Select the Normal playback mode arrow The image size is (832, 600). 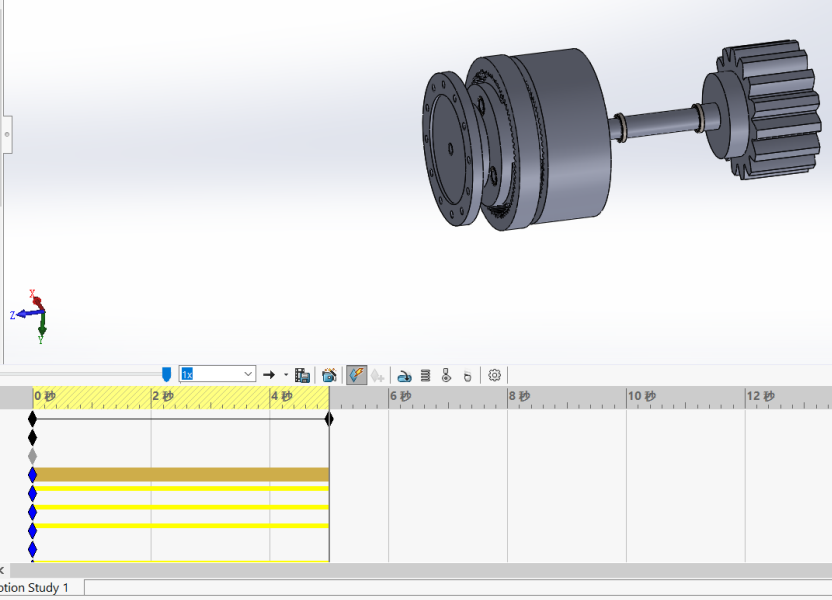tap(269, 375)
